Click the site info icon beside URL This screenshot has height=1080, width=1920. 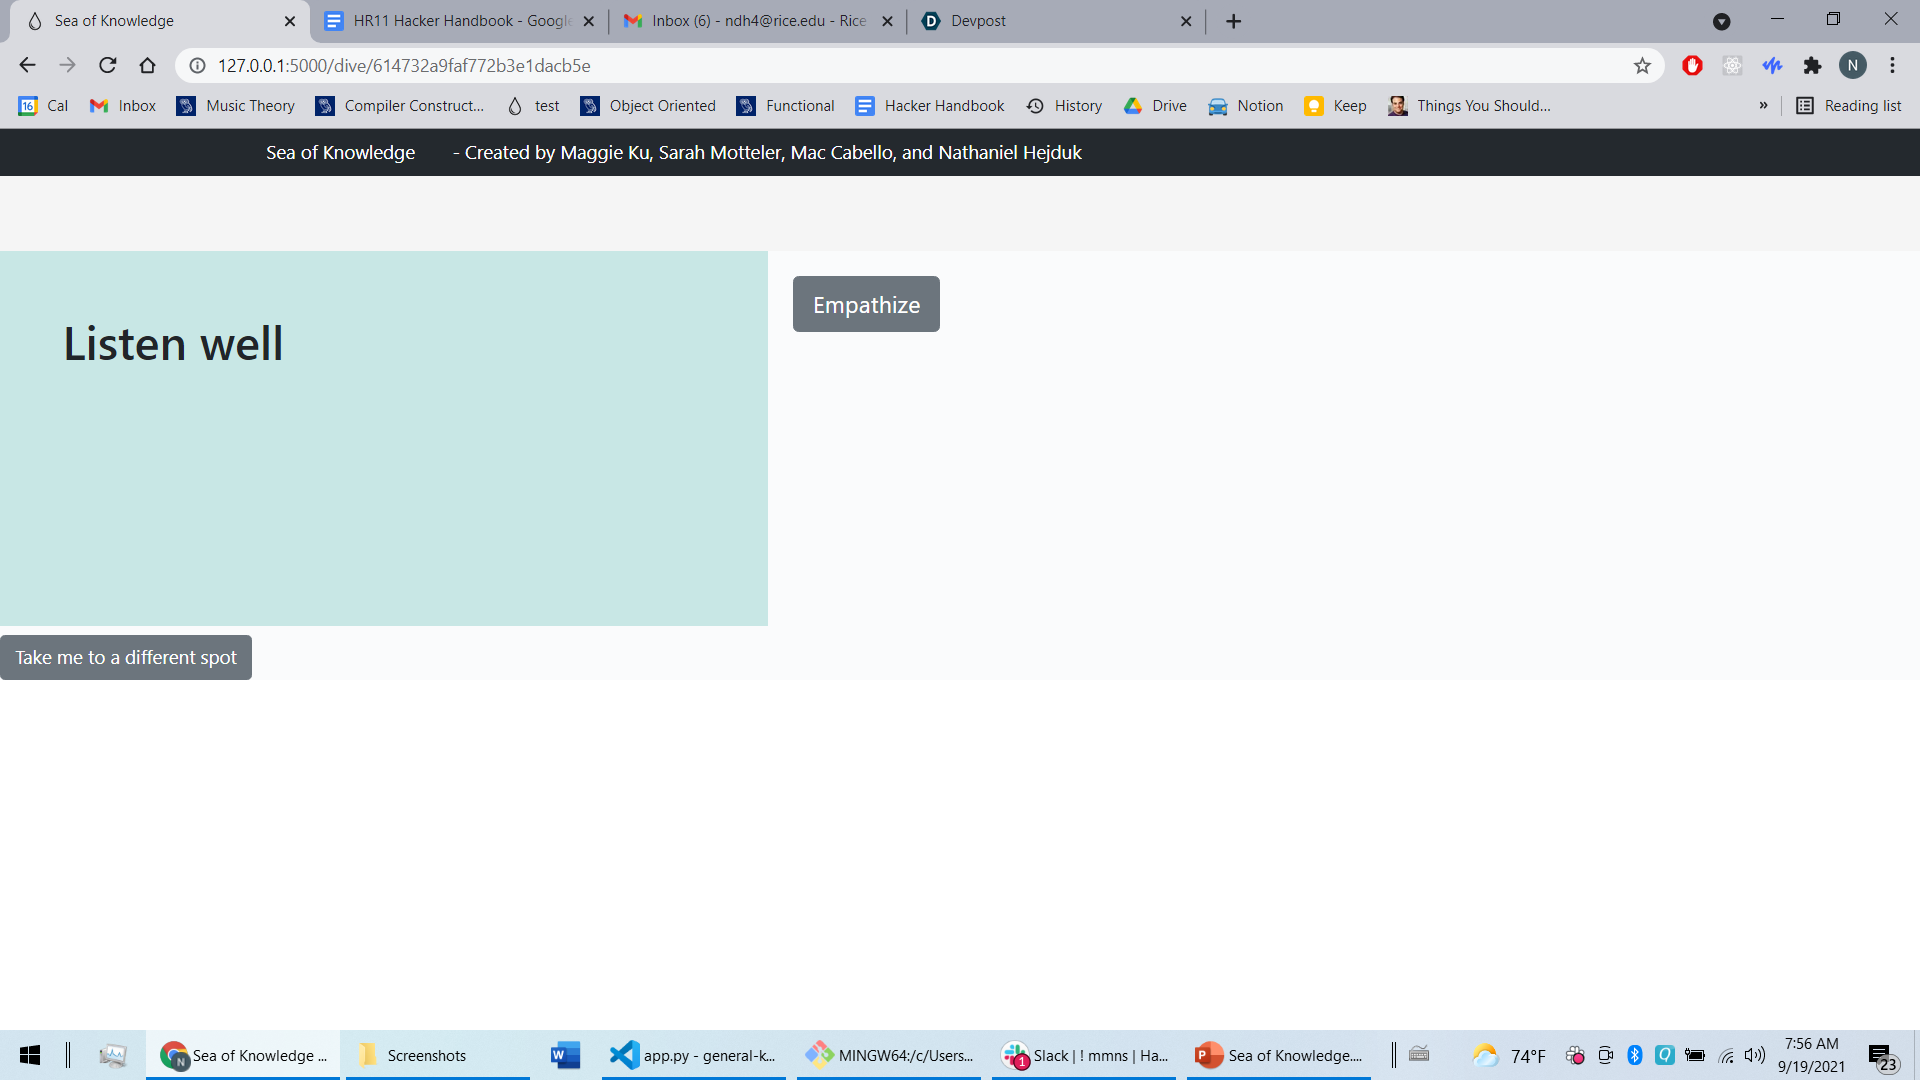click(x=198, y=66)
